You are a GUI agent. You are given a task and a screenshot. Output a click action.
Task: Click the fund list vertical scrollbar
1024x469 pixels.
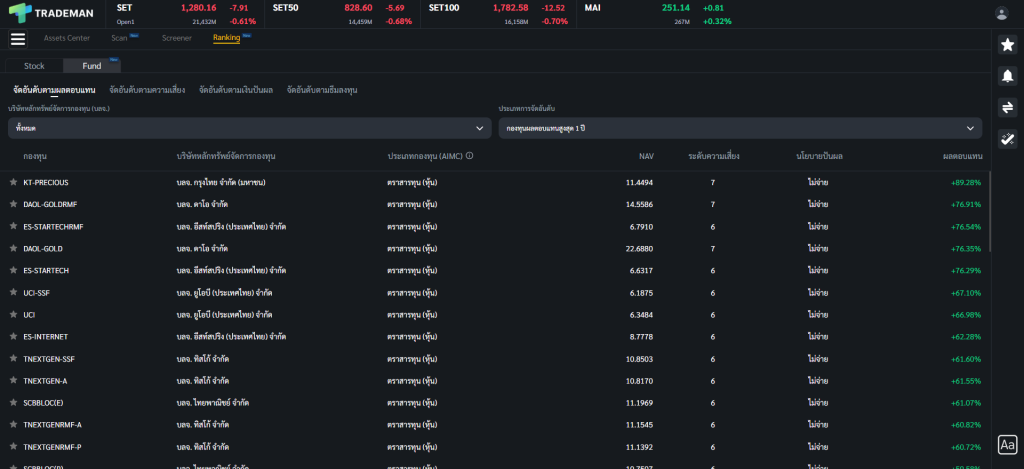[x=990, y=200]
